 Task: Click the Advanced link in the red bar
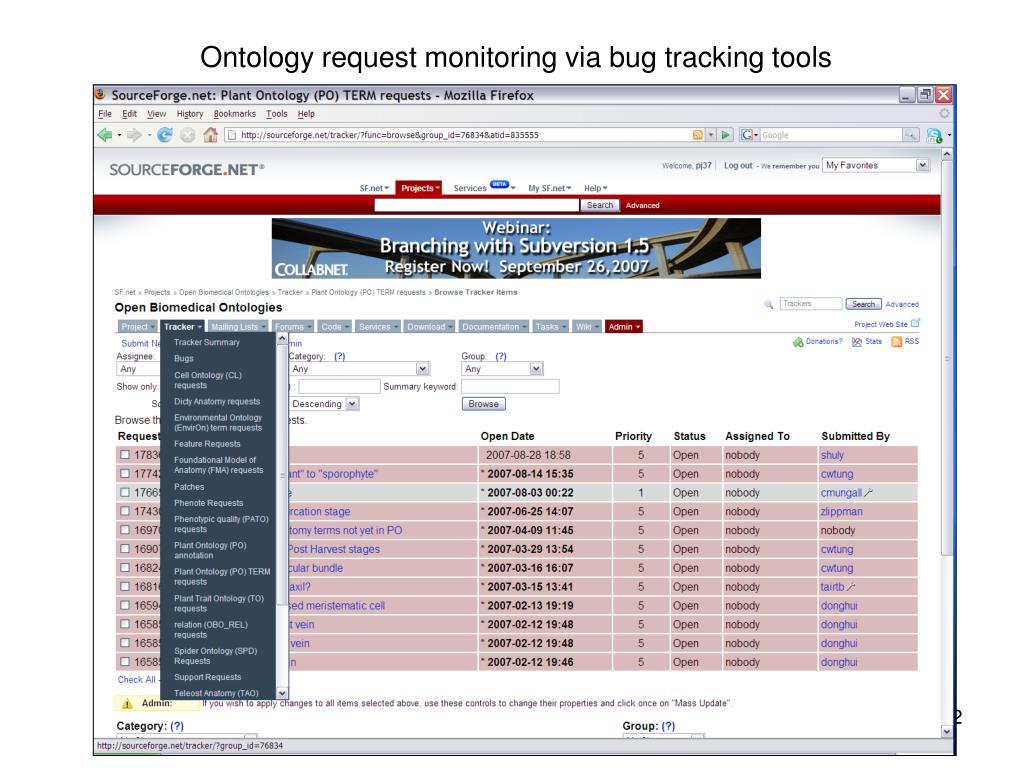[x=643, y=205]
